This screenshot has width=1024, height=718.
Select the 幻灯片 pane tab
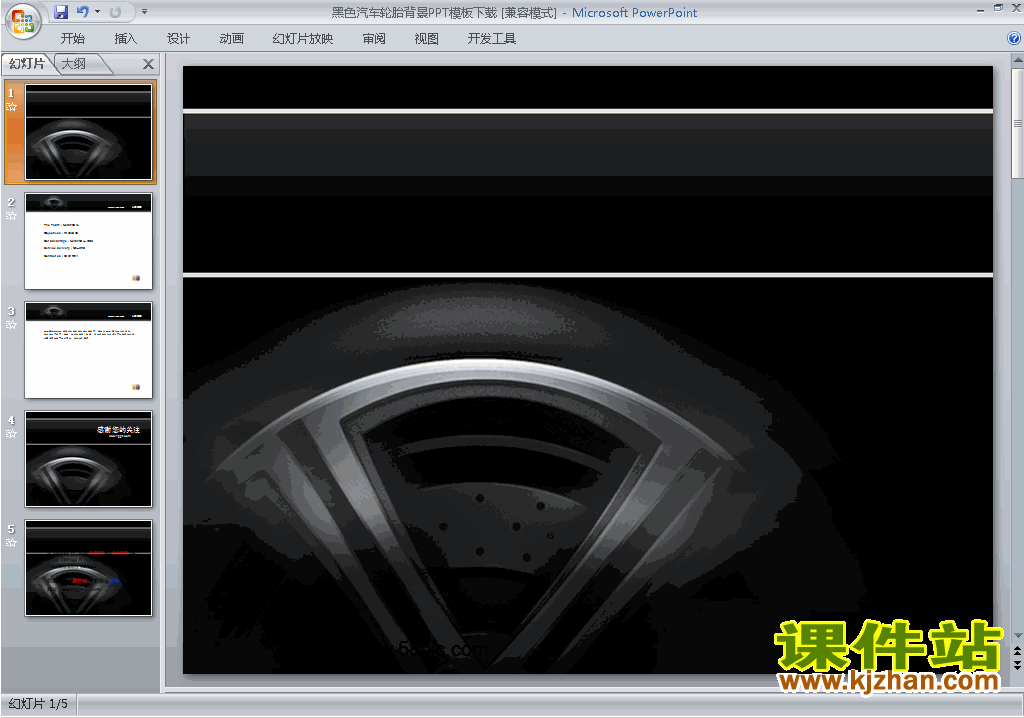[x=27, y=63]
